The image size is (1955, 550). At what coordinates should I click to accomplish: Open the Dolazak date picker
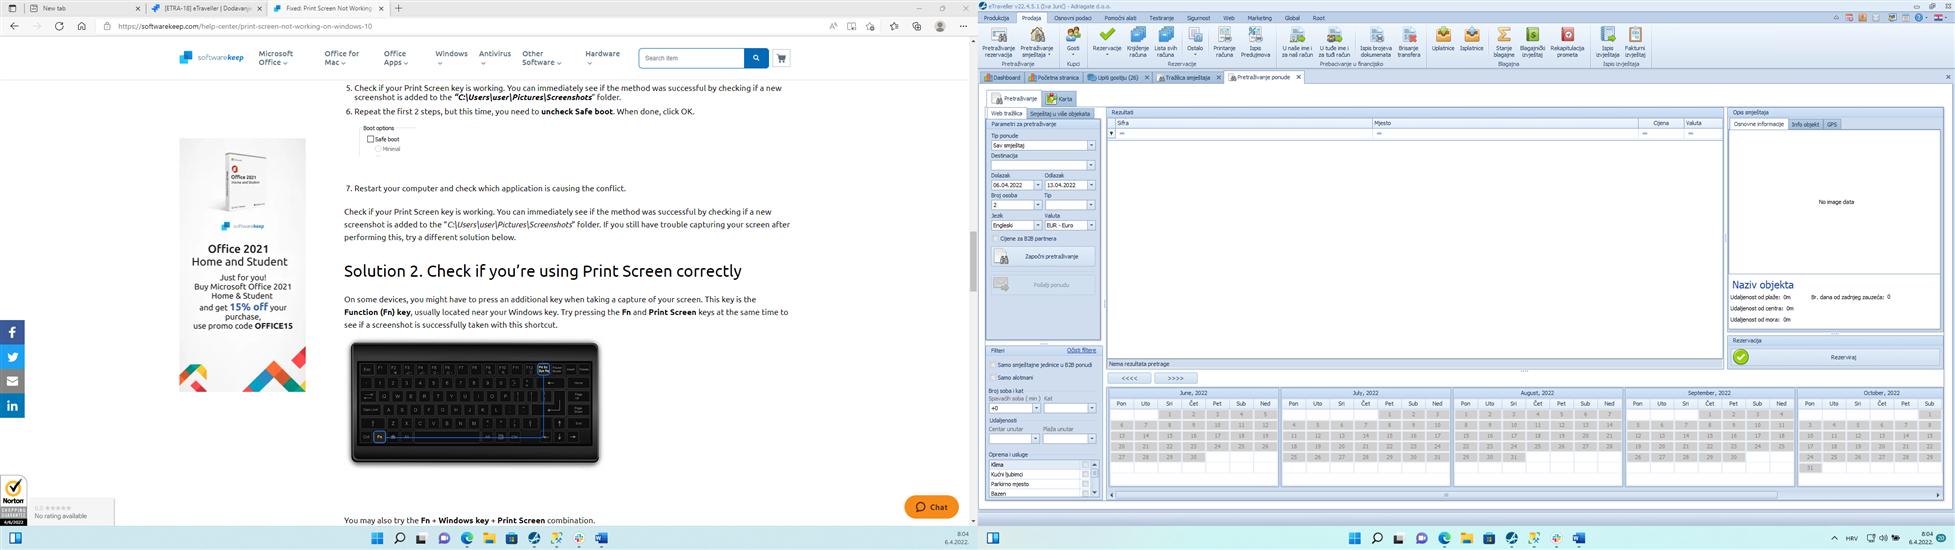pyautogui.click(x=1037, y=185)
